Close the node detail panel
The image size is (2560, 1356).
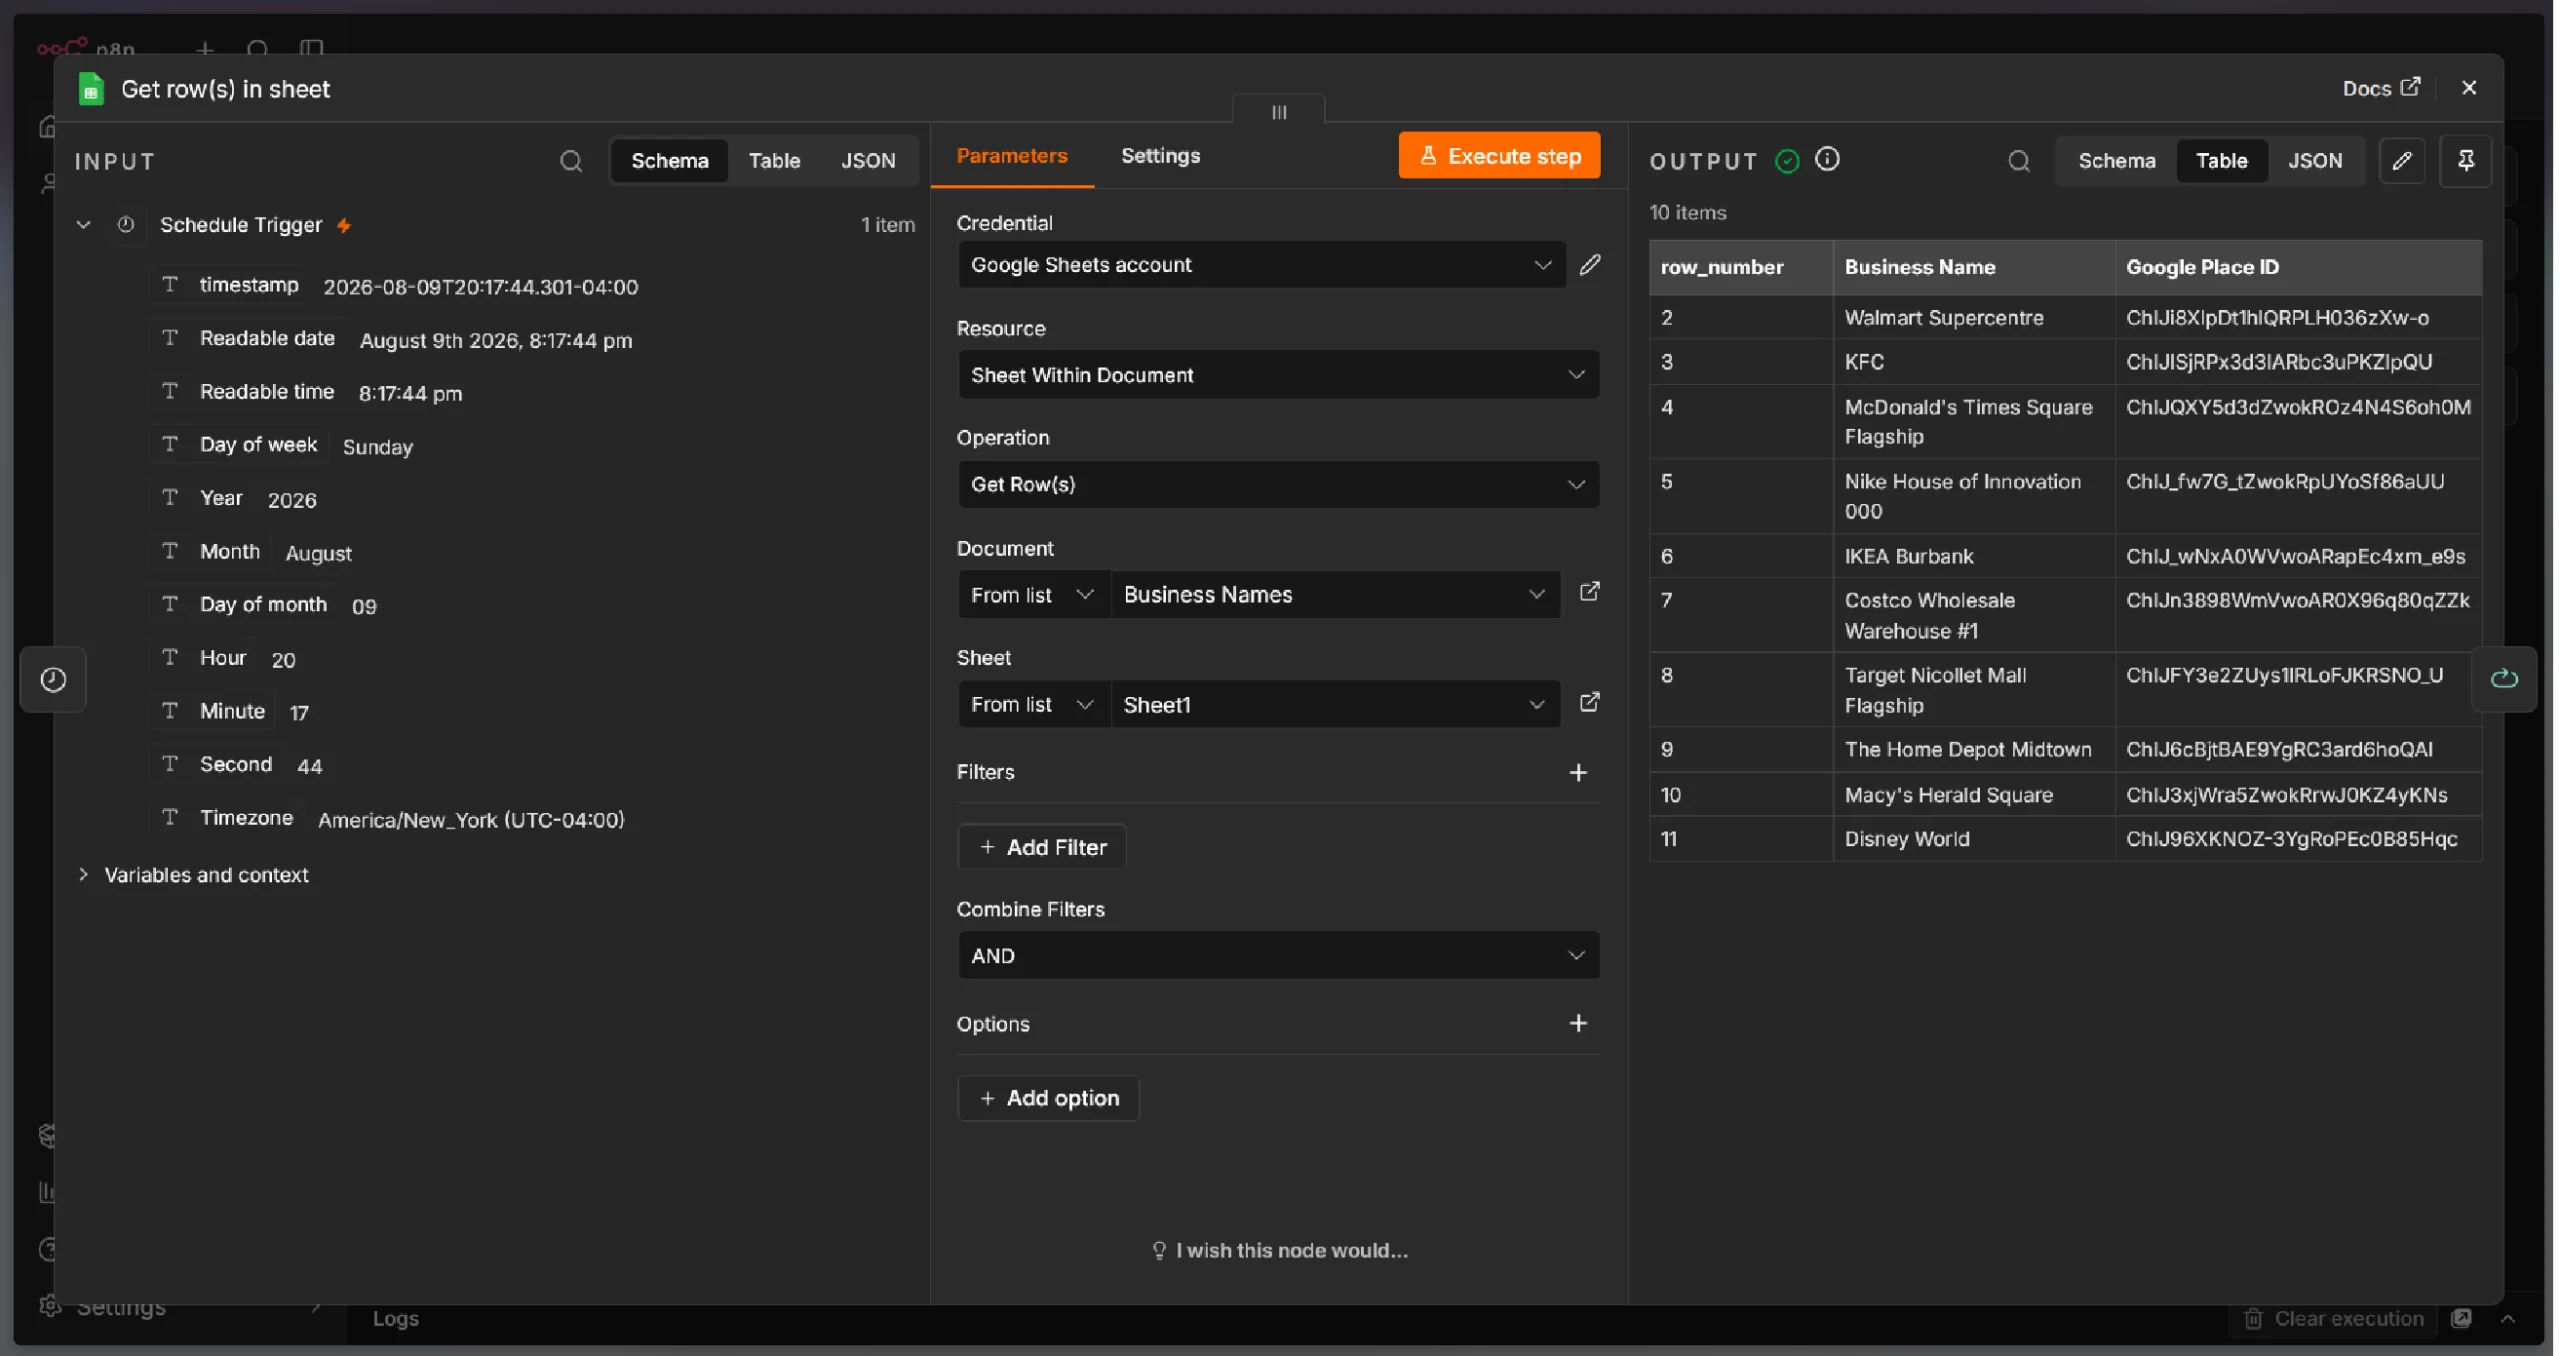tap(2469, 88)
